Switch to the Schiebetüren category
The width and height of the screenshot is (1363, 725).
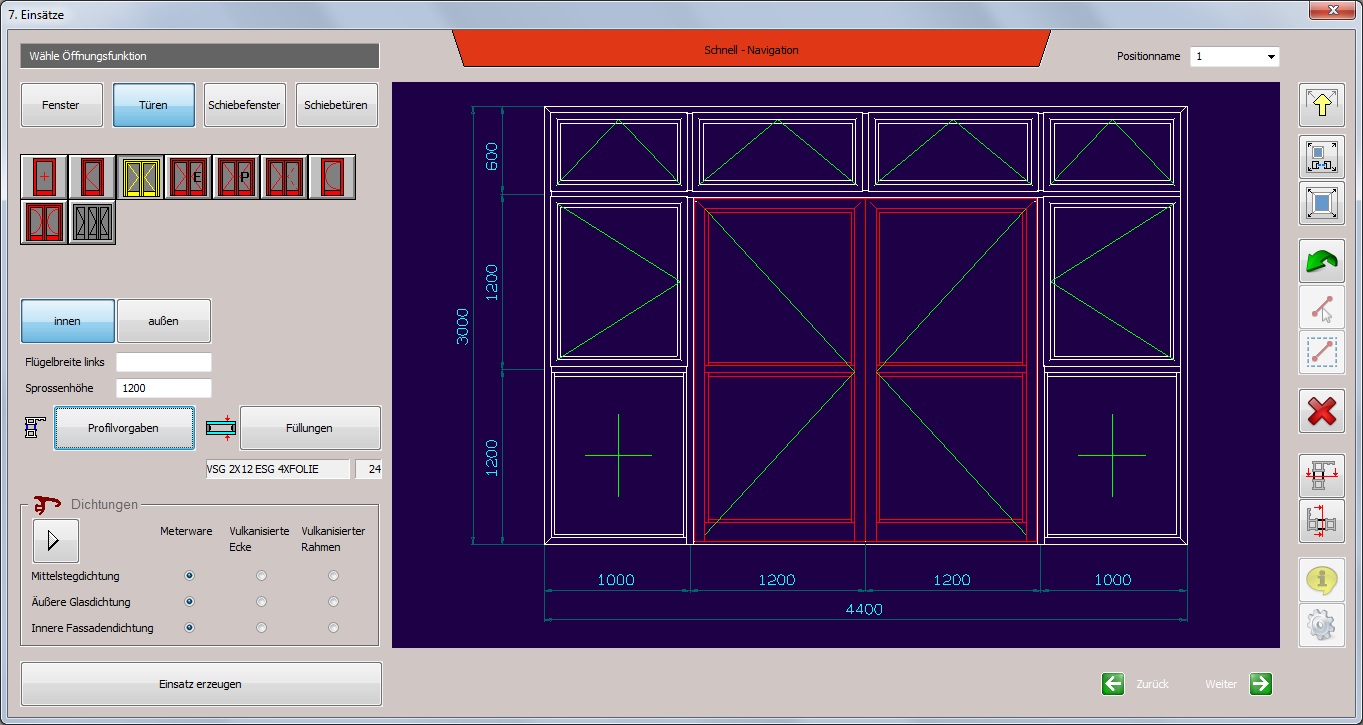point(336,105)
